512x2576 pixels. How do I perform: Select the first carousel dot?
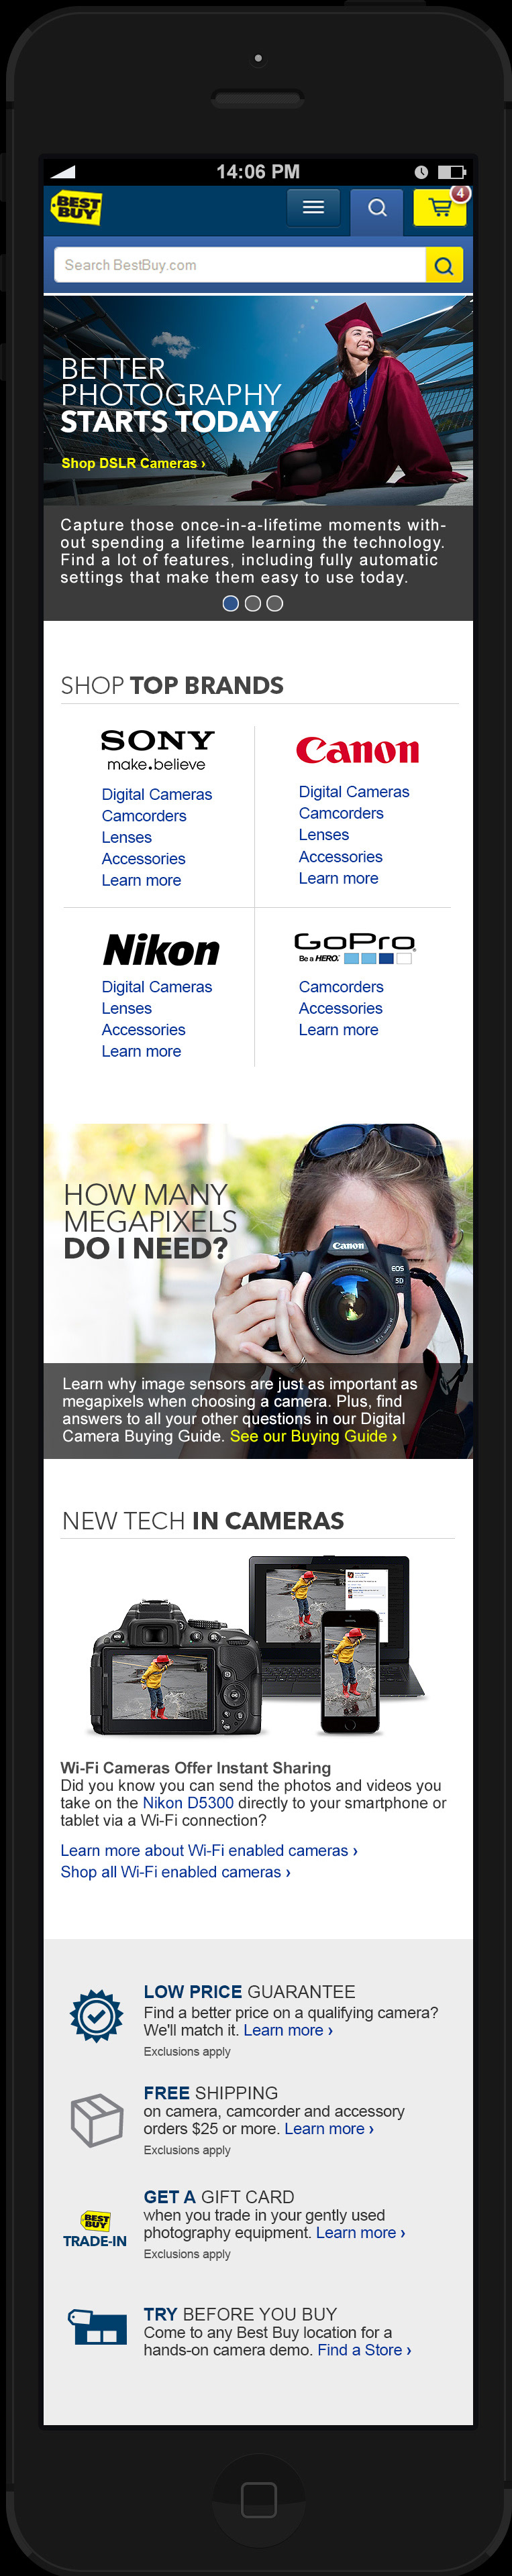coord(230,603)
